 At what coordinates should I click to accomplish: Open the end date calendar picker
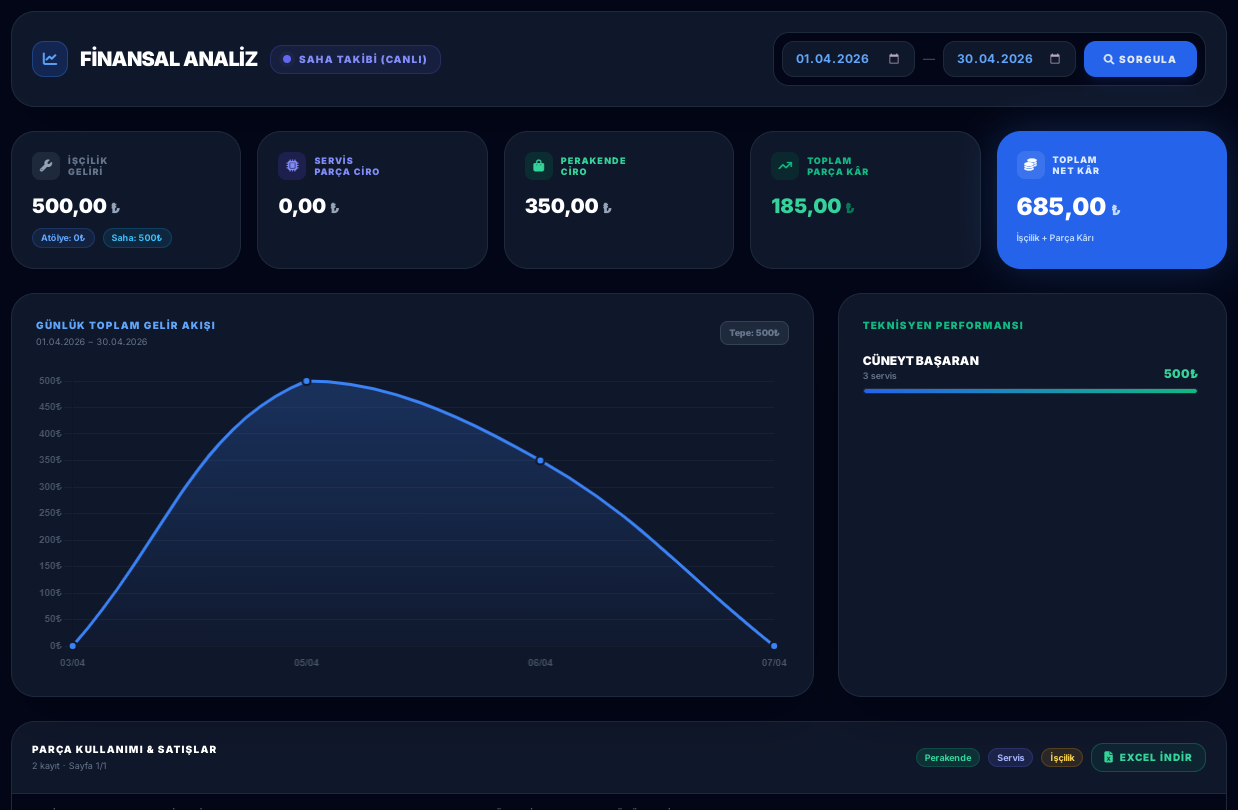point(1053,59)
